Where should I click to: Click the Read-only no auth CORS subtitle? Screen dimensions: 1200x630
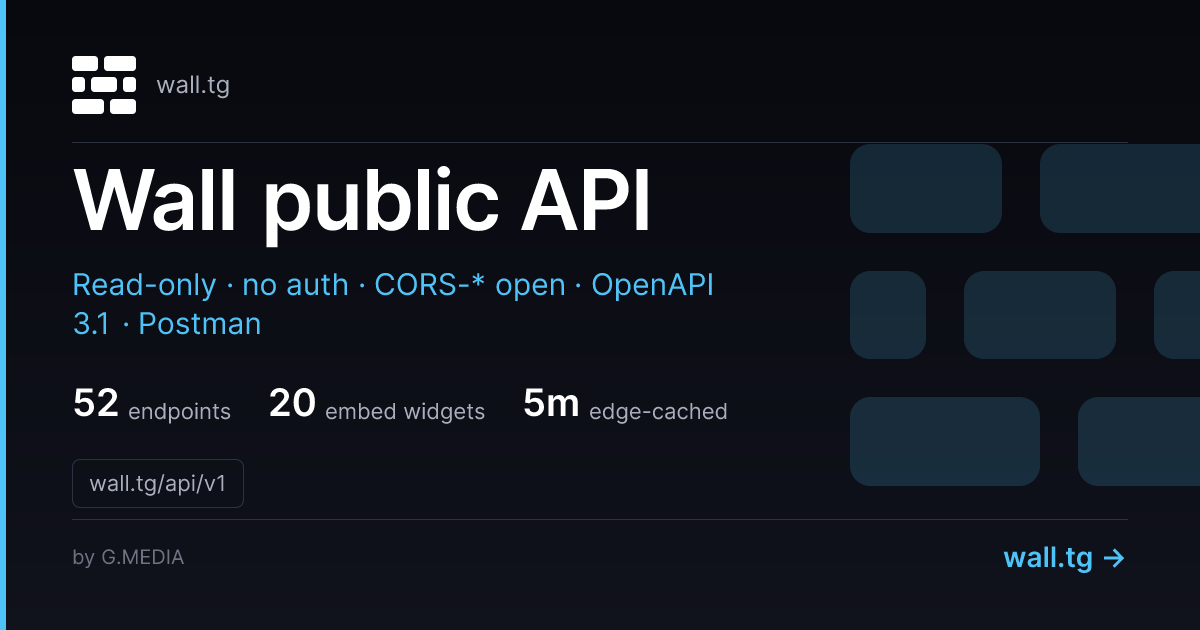pos(393,304)
